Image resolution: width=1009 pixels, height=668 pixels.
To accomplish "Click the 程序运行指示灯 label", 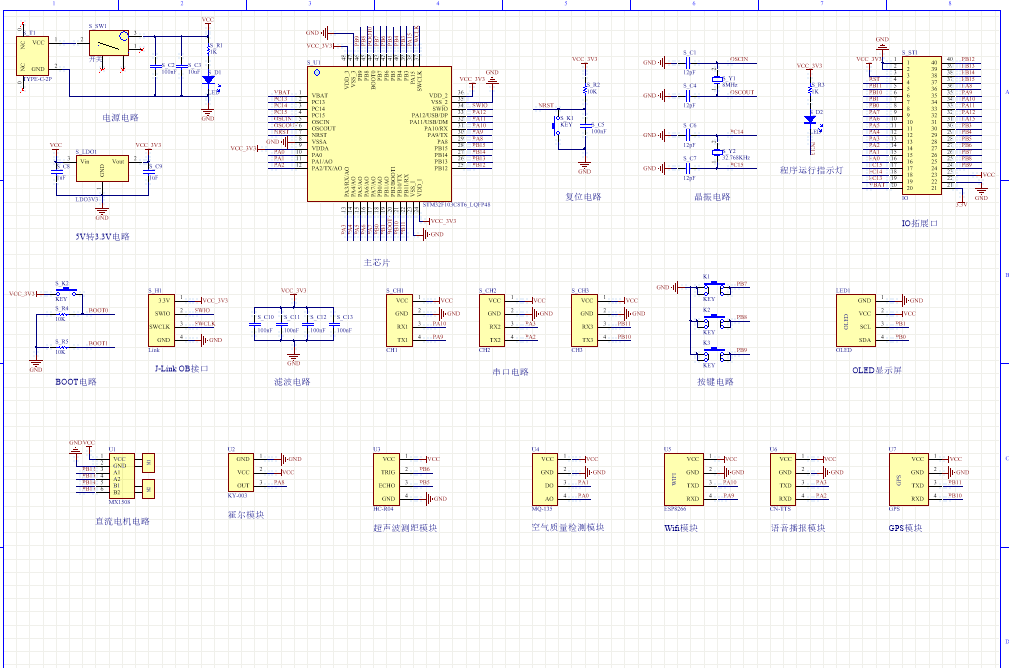I will pos(811,171).
